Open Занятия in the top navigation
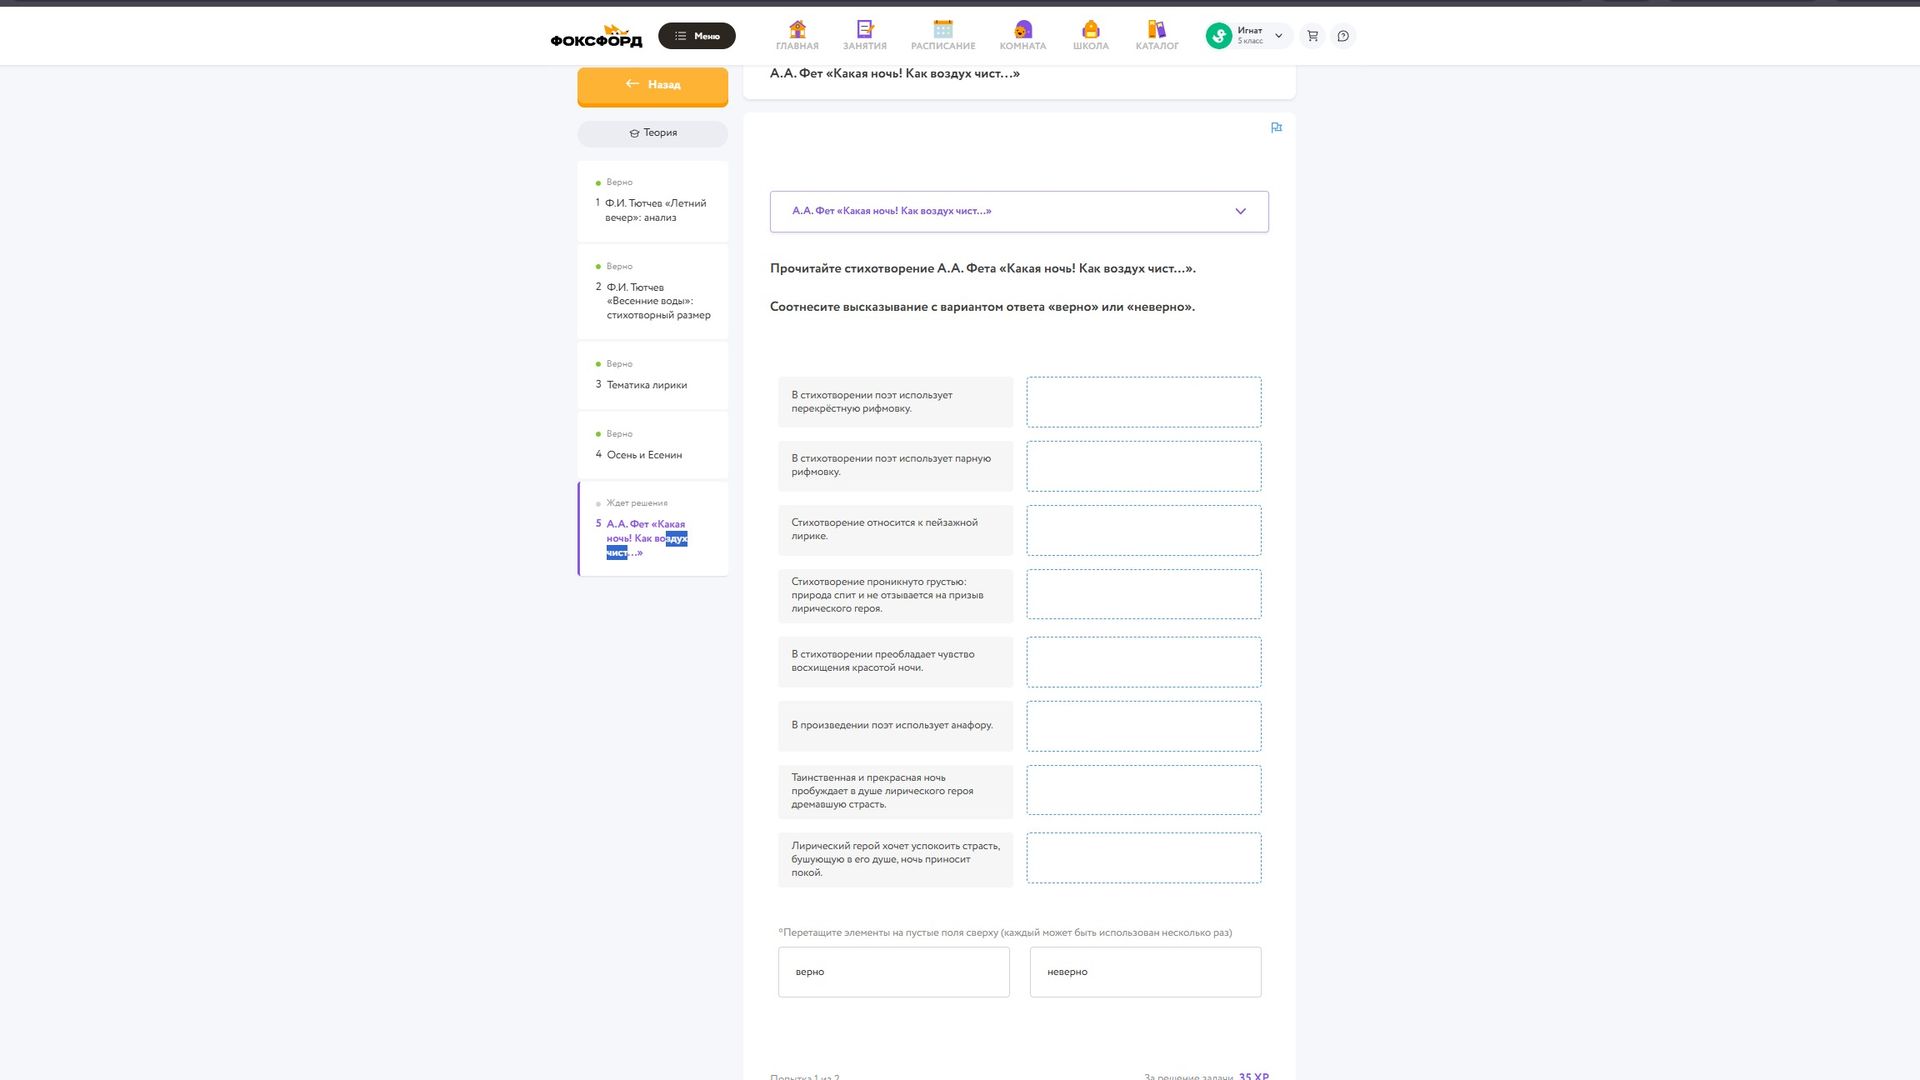 coord(865,36)
